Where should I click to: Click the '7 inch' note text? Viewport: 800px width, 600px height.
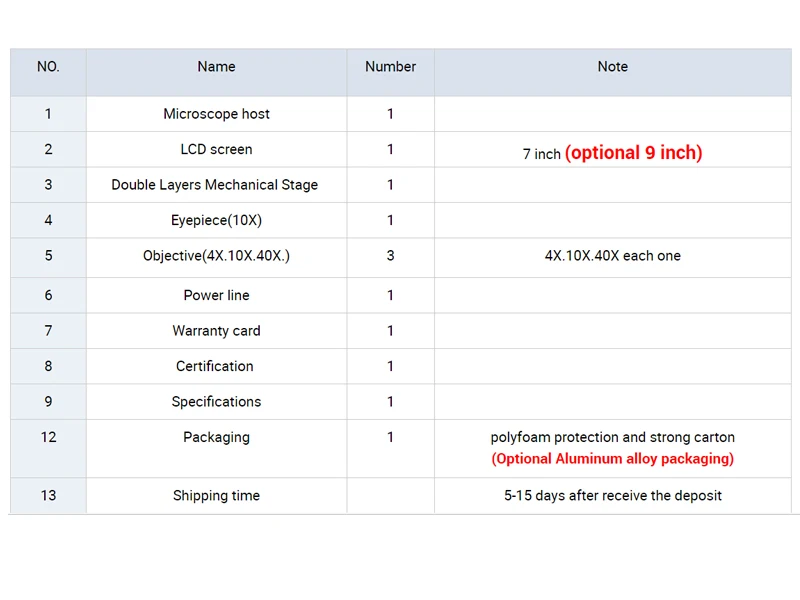click(541, 154)
